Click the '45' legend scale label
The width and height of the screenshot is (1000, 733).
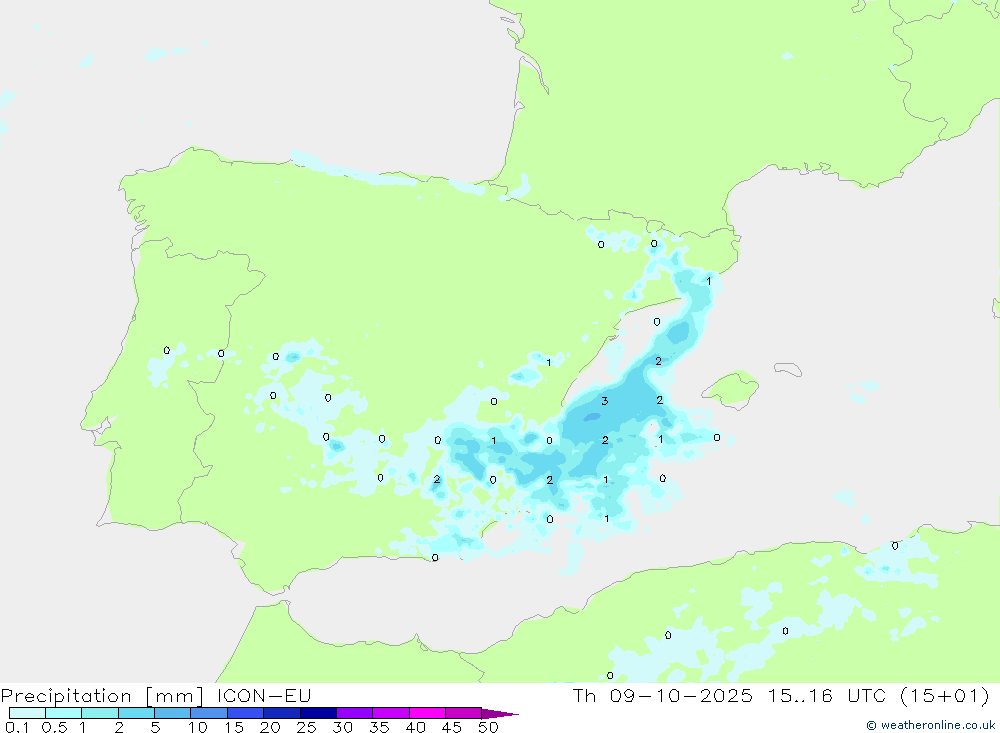(452, 727)
